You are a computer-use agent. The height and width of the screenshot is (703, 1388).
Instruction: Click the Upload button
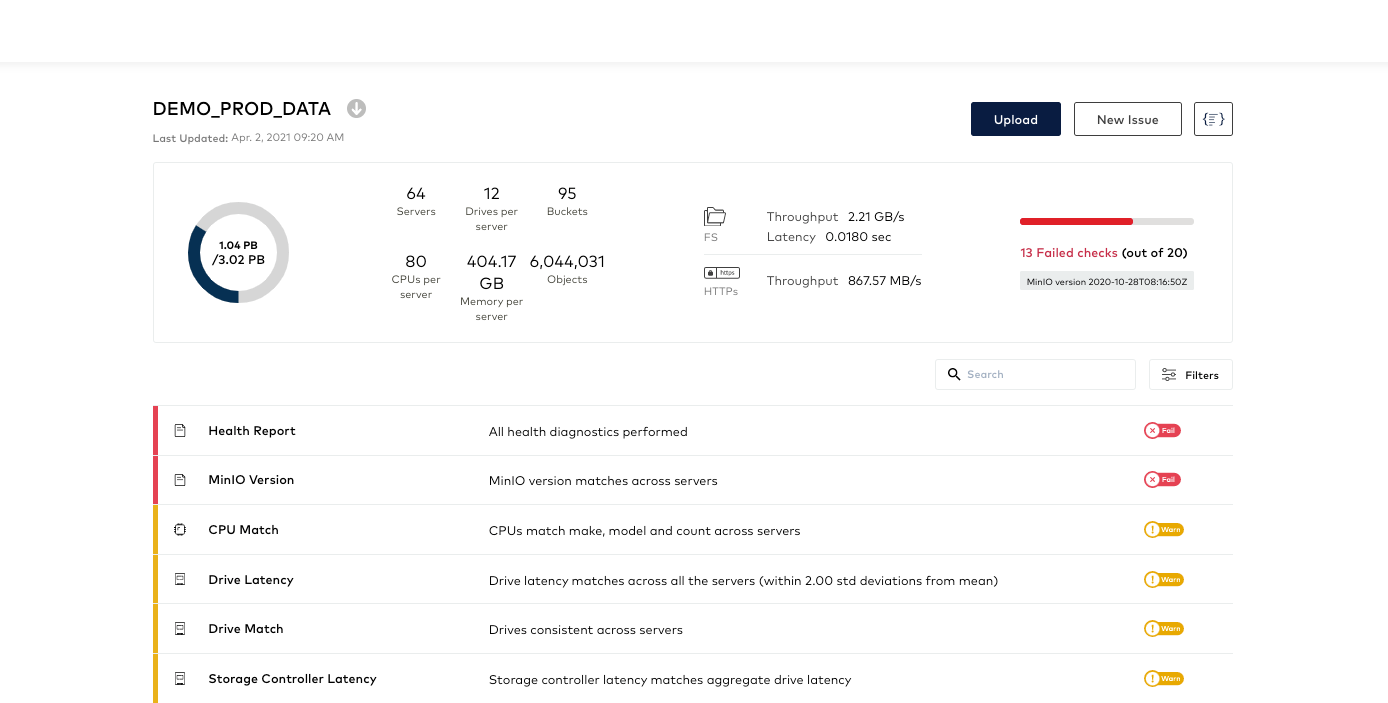[1015, 118]
